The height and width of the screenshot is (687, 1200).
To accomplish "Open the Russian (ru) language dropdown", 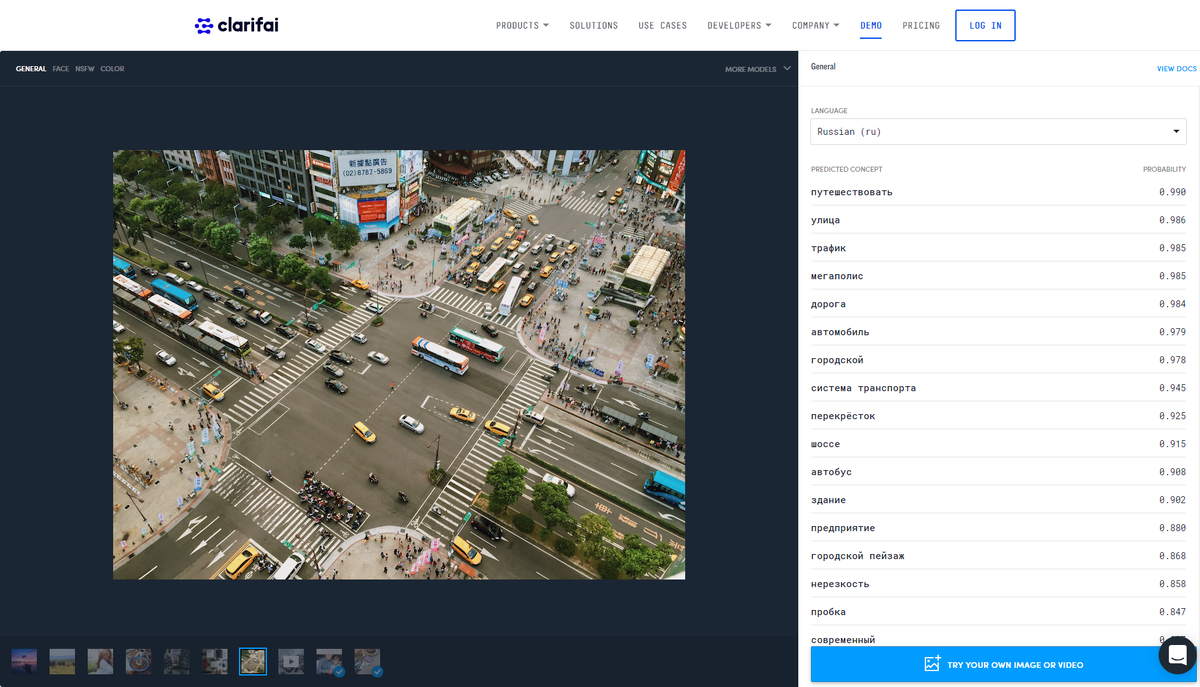I will coord(998,132).
